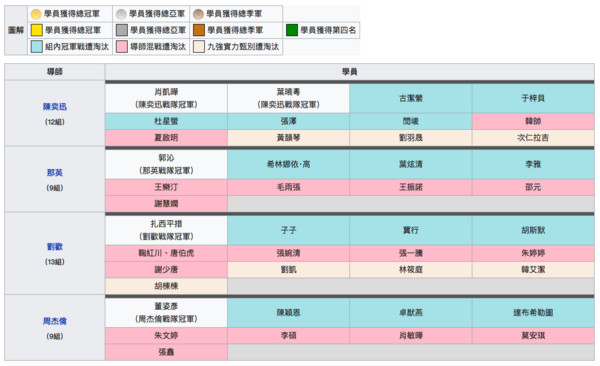Click the (12組) count under 陳奕迅

pyautogui.click(x=55, y=122)
